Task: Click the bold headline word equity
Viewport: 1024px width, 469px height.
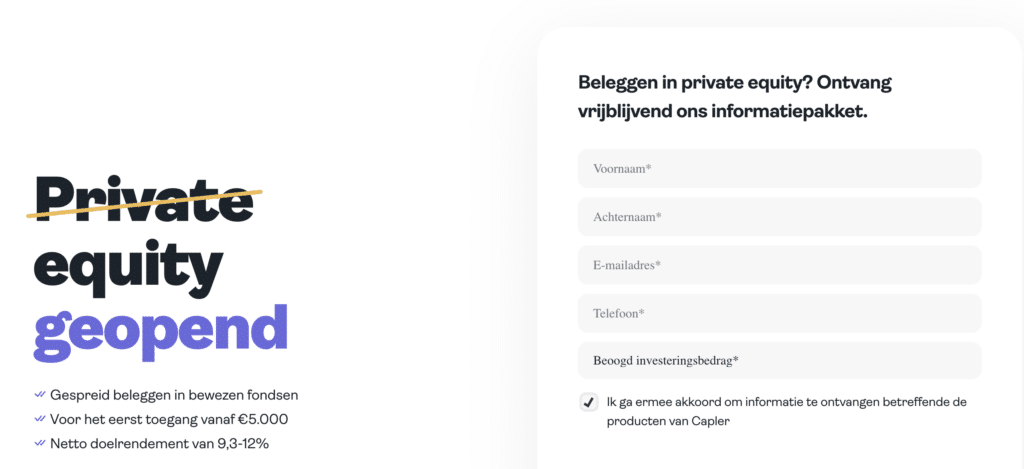Action: coord(128,268)
